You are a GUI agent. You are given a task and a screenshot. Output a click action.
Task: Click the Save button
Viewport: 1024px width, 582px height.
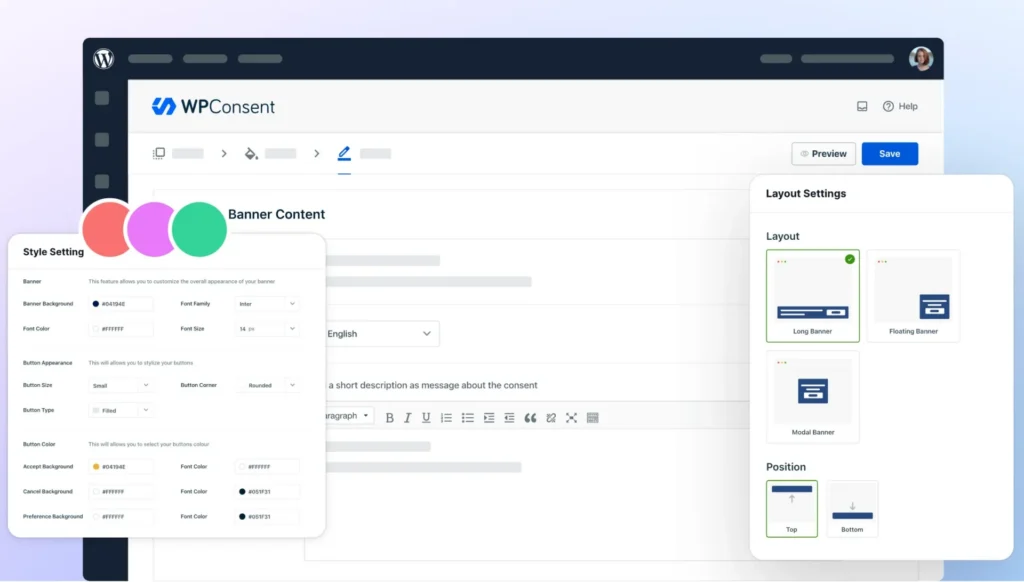(889, 154)
